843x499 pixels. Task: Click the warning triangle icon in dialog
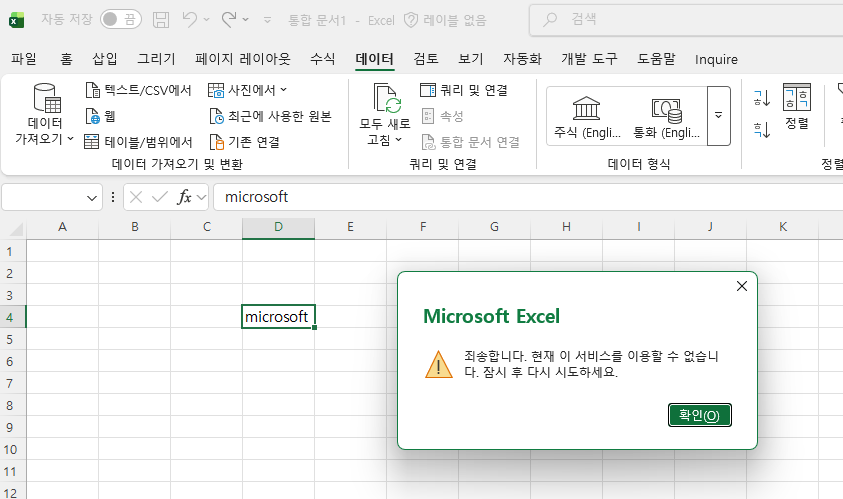point(439,365)
